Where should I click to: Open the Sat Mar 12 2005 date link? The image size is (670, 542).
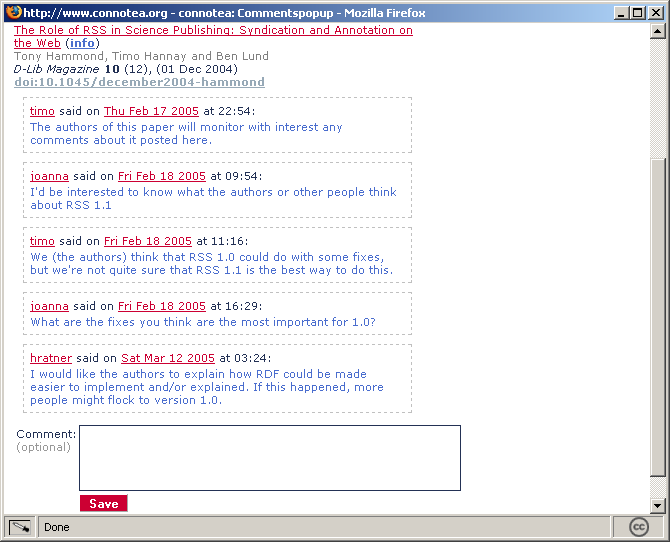click(x=168, y=358)
